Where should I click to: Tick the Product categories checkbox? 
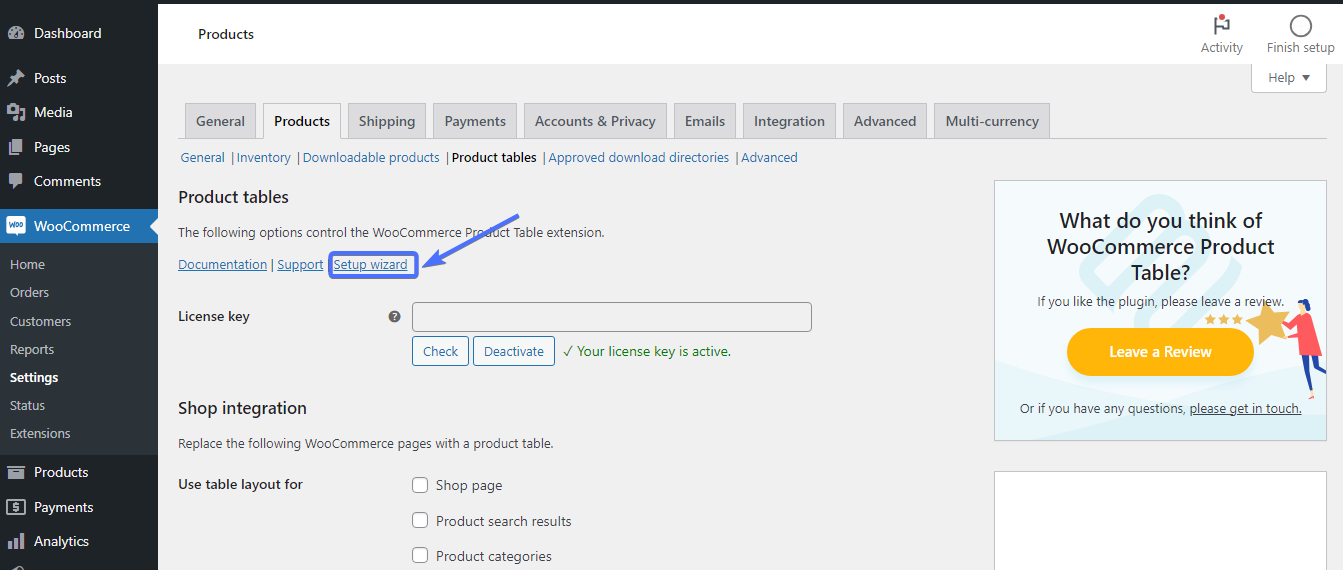420,555
